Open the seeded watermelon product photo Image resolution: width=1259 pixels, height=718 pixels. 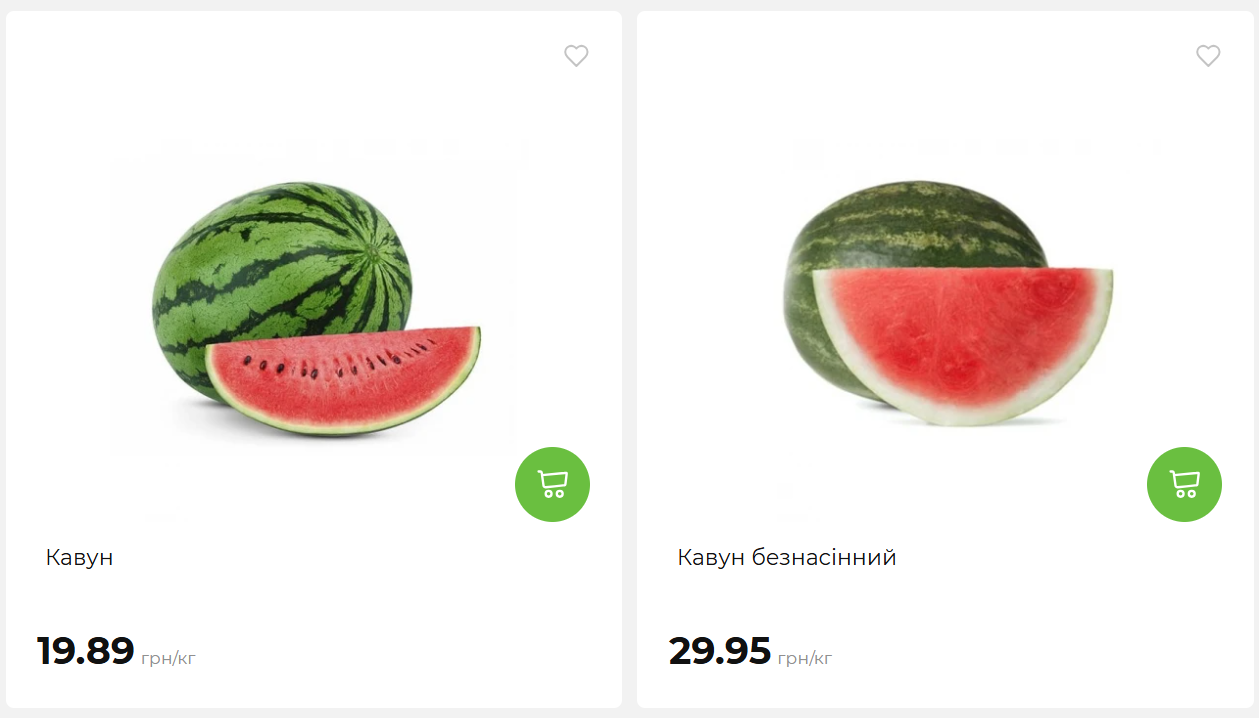coord(315,305)
